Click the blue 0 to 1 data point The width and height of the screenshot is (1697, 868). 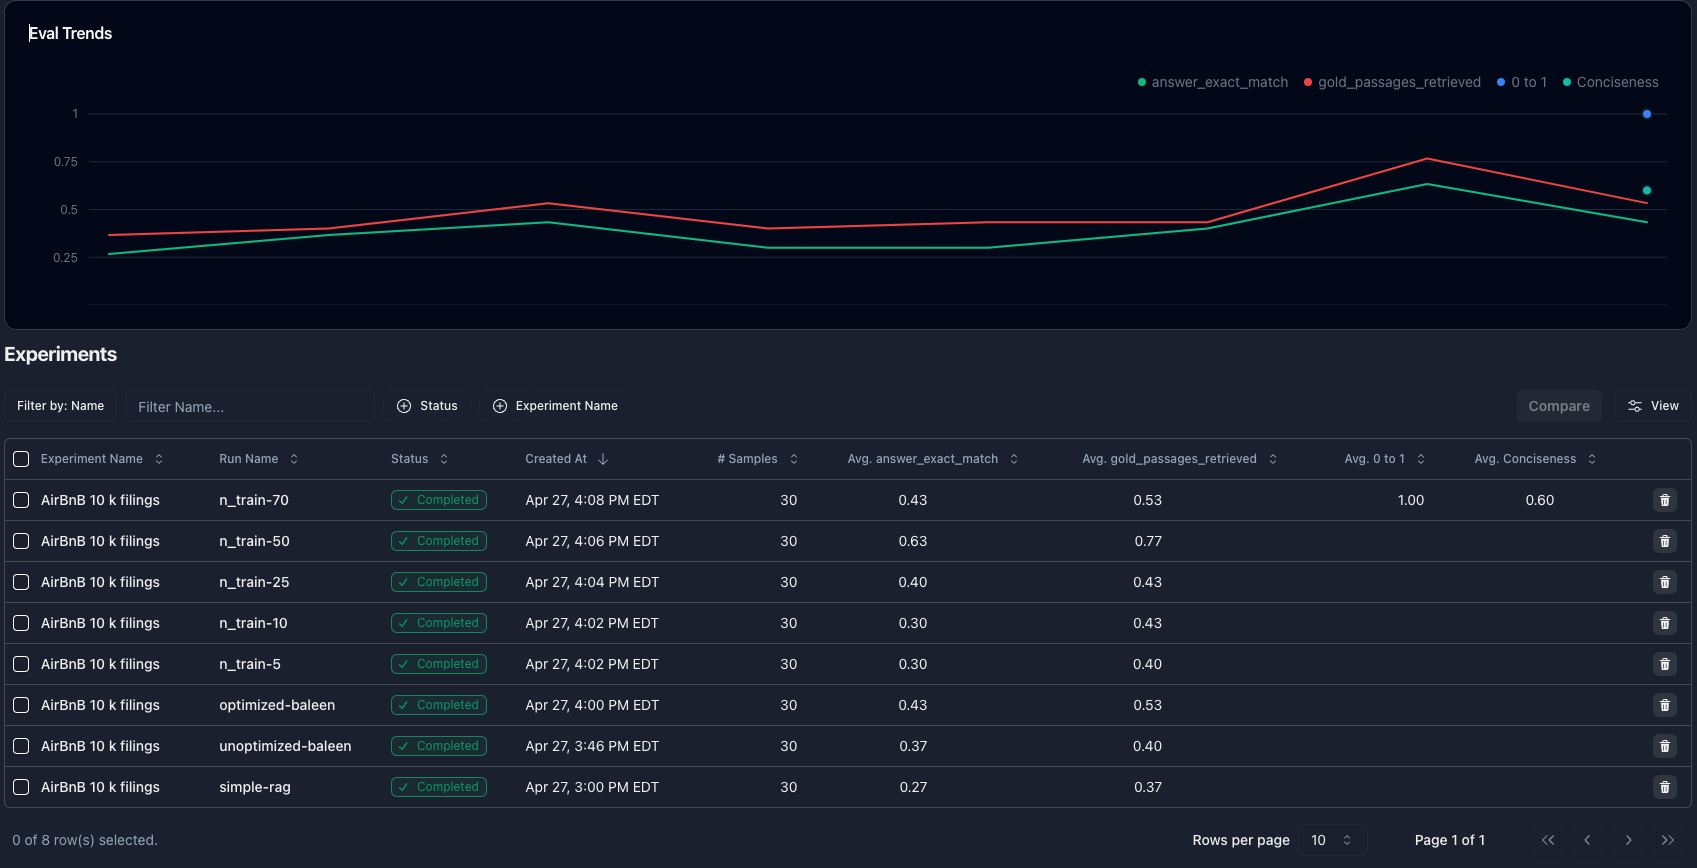[1647, 114]
